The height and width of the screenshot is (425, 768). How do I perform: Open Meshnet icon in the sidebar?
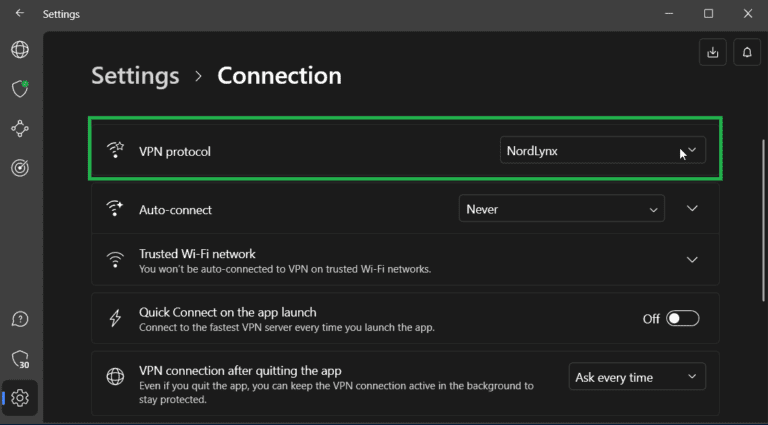click(x=20, y=129)
